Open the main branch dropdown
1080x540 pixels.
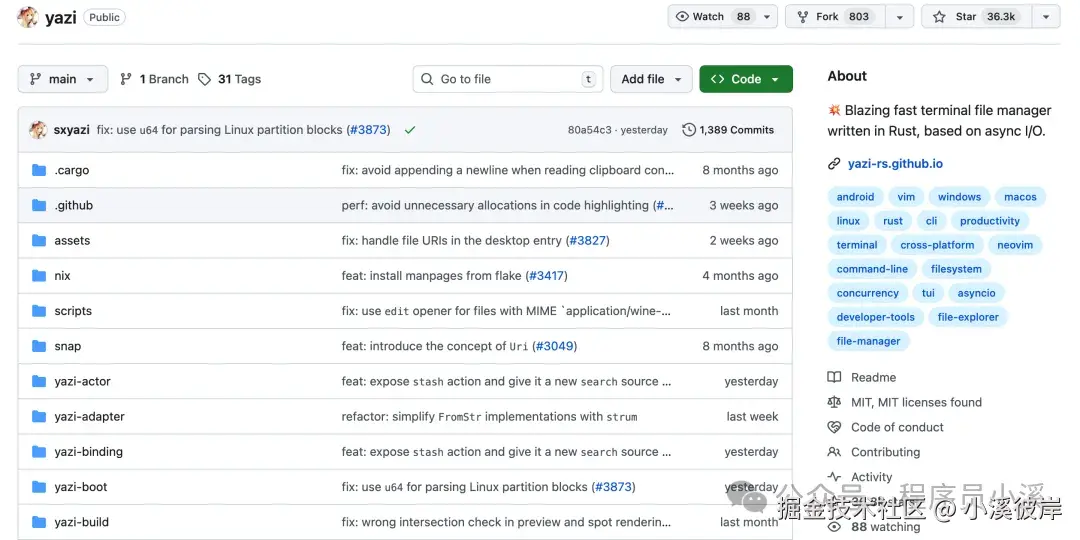tap(63, 79)
